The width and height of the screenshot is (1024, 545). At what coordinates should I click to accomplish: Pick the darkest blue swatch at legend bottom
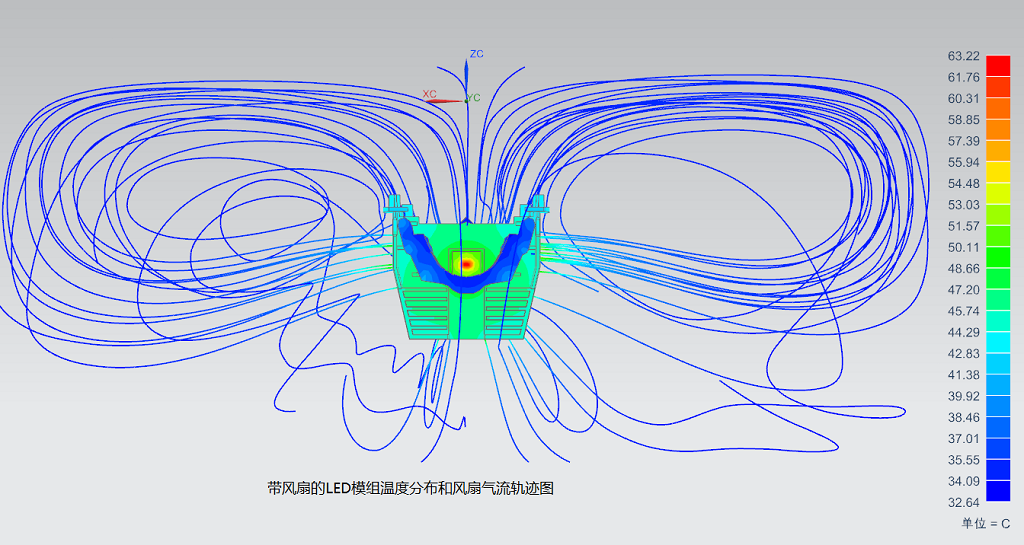[x=997, y=491]
